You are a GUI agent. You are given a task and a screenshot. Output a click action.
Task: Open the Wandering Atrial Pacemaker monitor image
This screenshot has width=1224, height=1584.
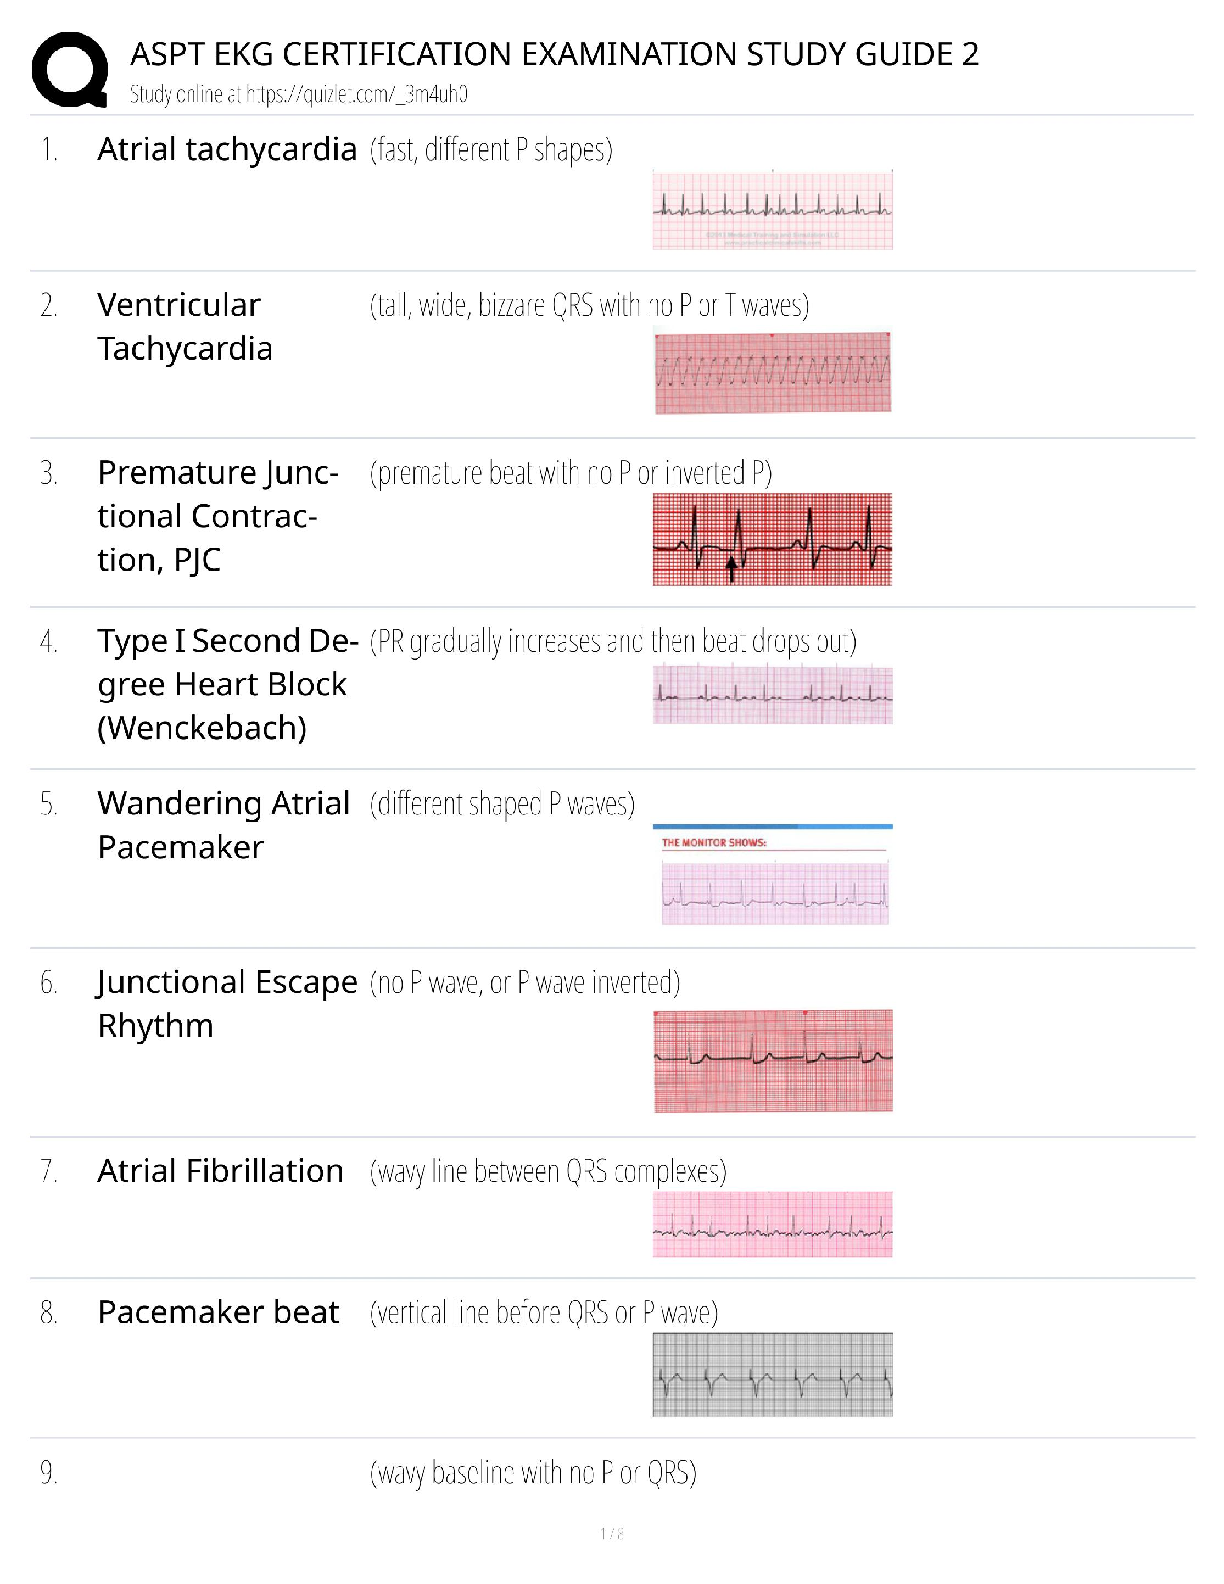point(772,876)
